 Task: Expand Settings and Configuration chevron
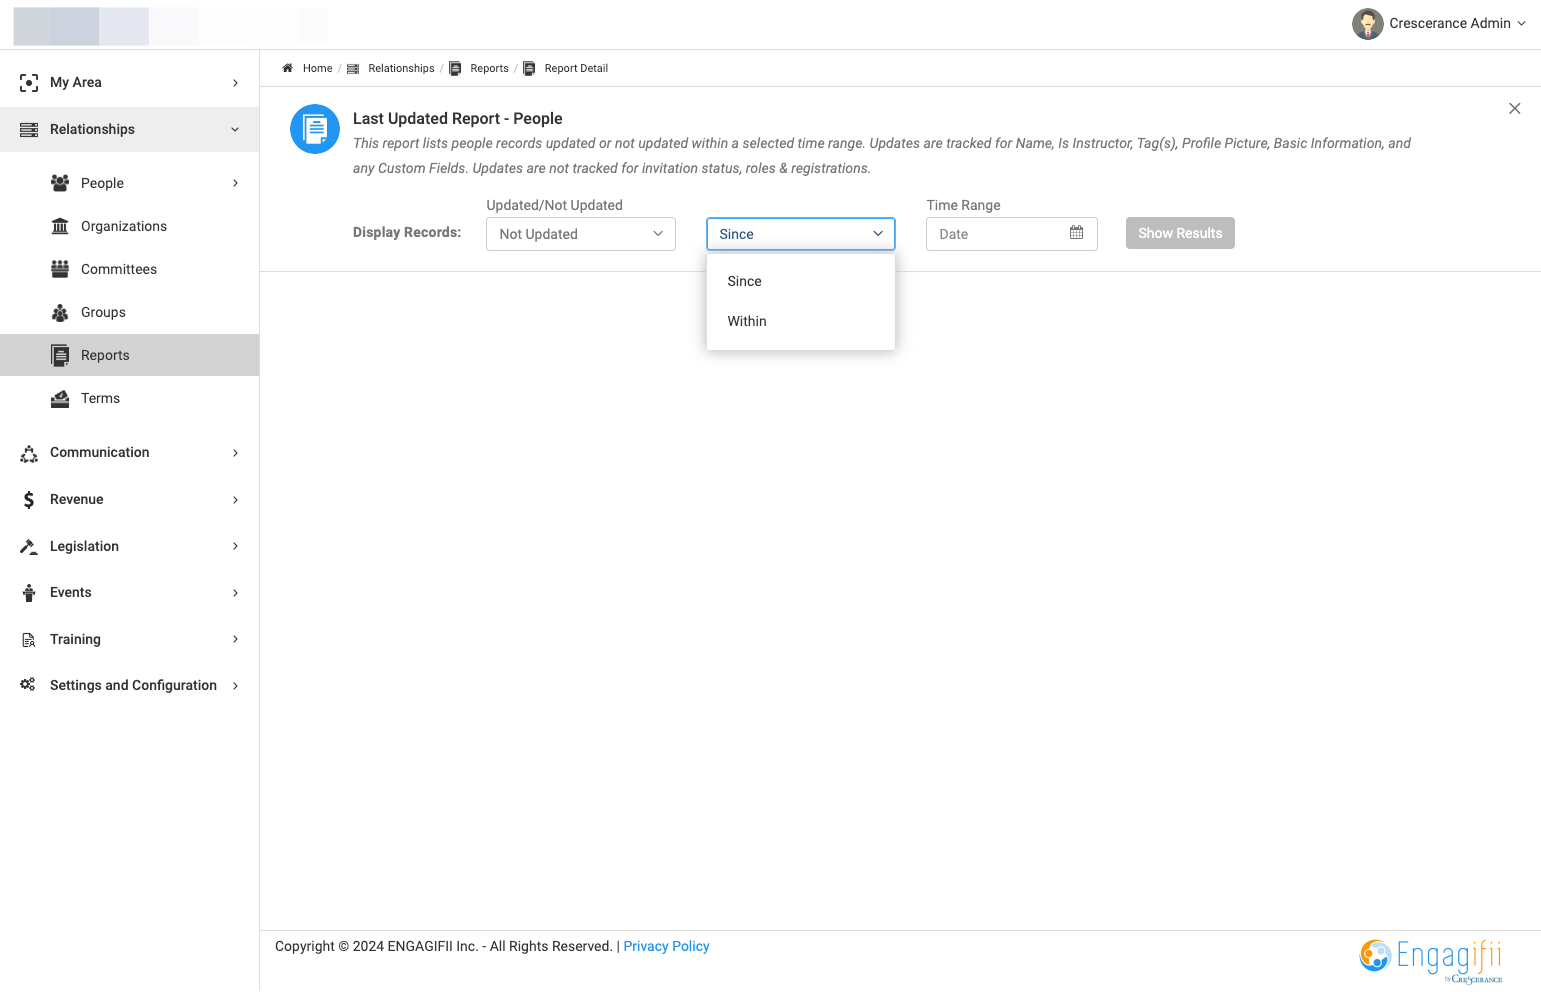click(x=236, y=686)
